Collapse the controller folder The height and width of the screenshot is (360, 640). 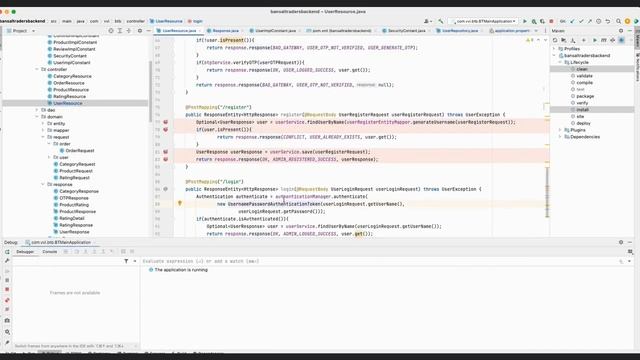coord(37,69)
